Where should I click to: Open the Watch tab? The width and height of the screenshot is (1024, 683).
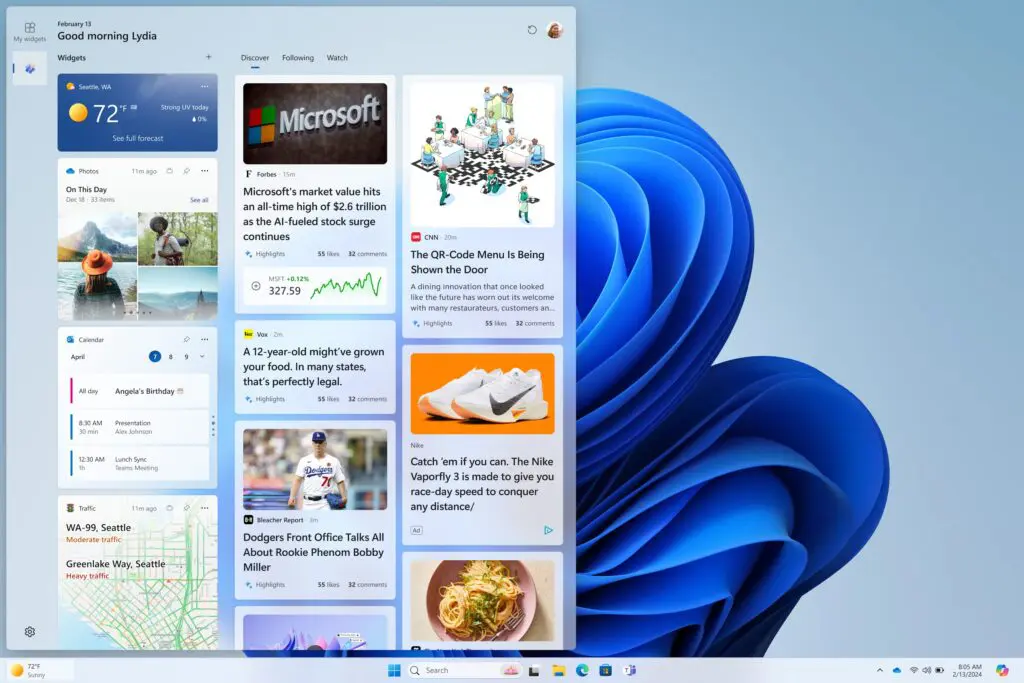337,57
